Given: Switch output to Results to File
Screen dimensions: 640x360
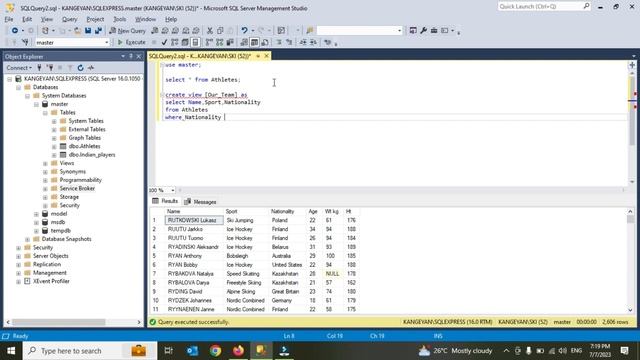Looking at the screenshot, I should pos(265,42).
